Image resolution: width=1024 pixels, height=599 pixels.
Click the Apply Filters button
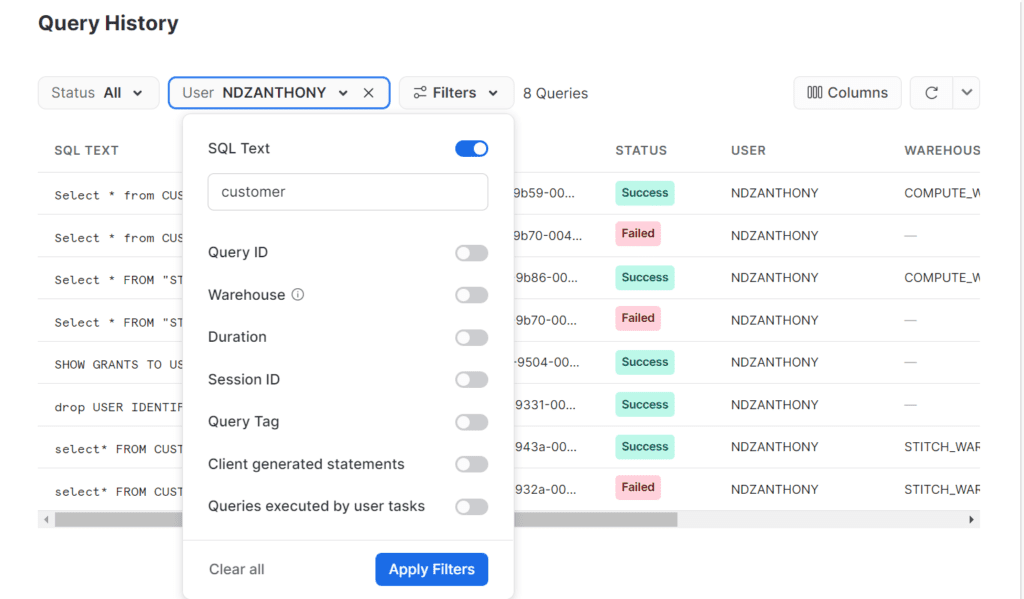431,569
